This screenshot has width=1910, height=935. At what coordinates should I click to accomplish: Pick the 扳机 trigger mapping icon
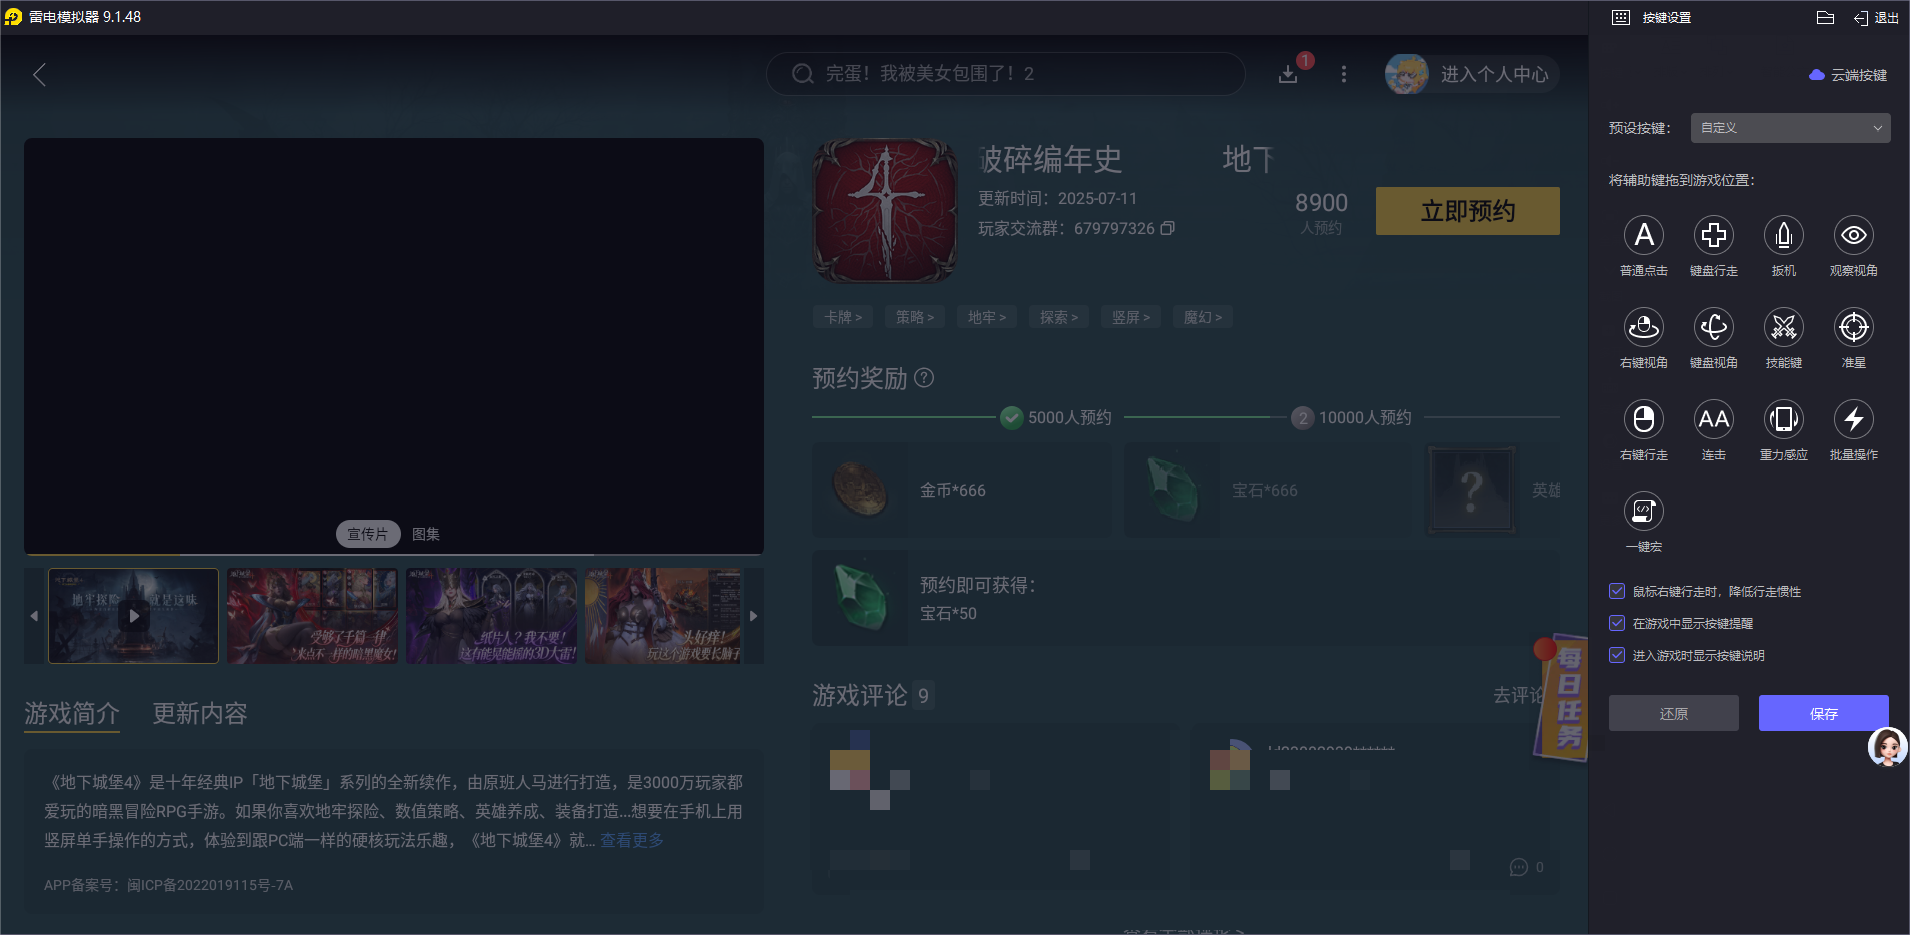click(x=1783, y=236)
